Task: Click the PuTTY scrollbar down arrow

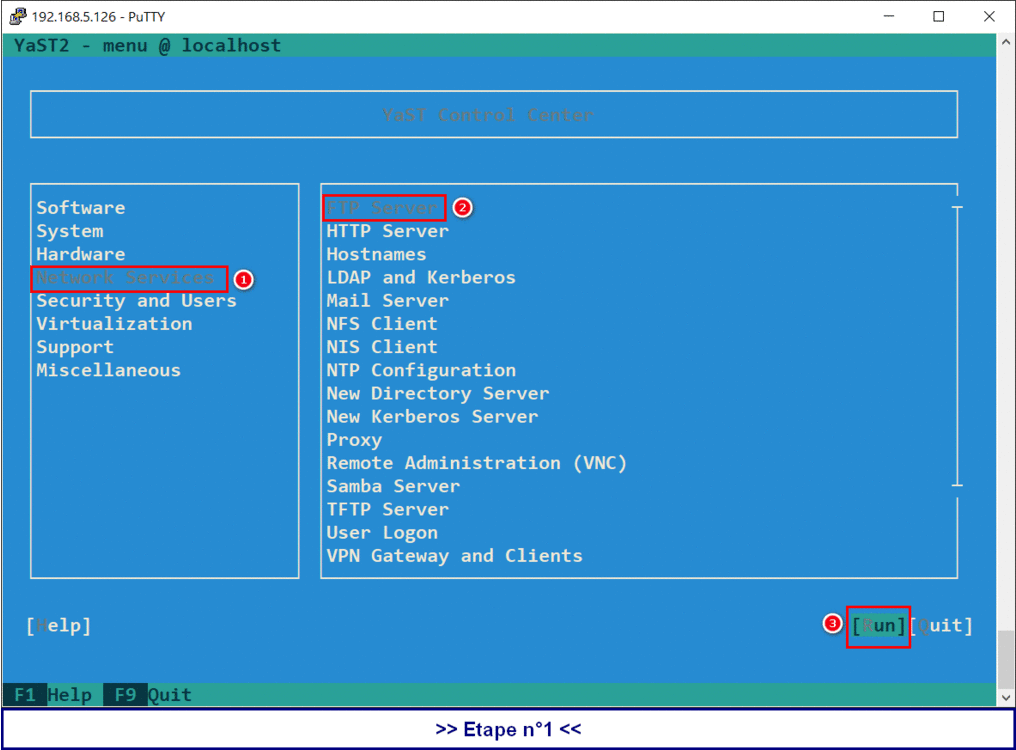Action: tap(1006, 698)
